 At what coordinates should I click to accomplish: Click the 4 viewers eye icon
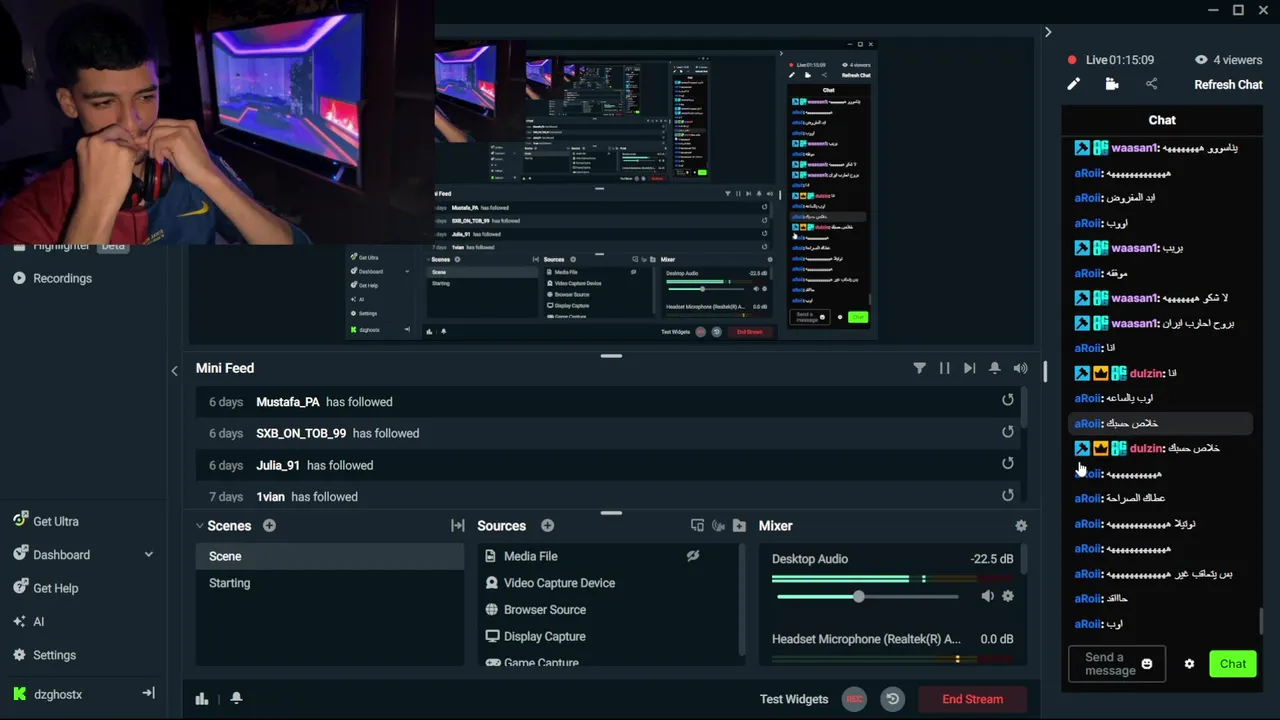1201,60
